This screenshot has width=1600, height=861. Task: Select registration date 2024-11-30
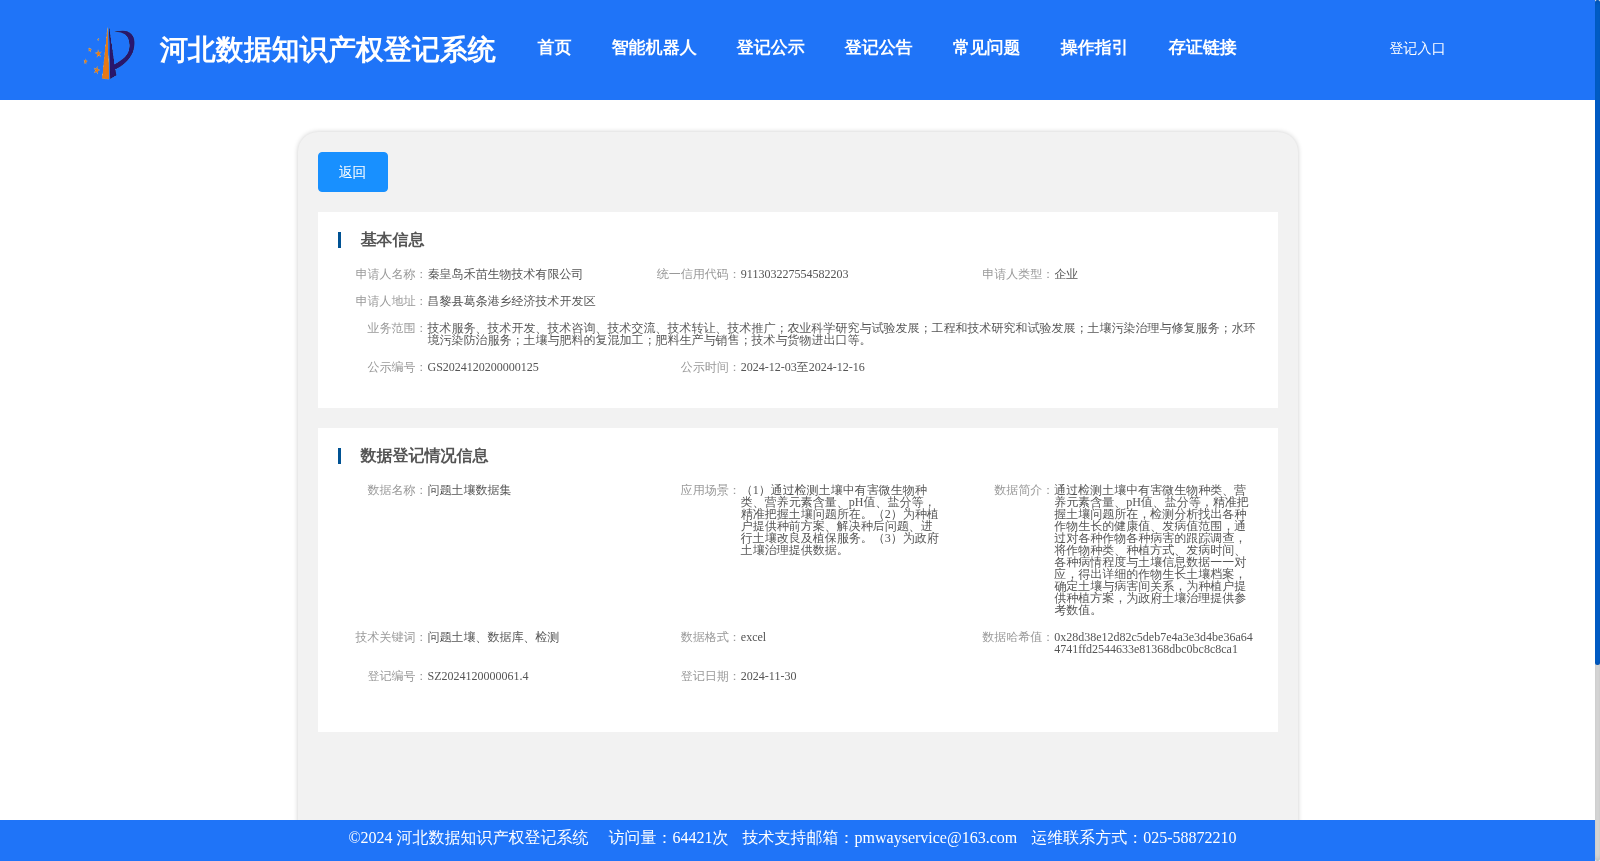(x=768, y=676)
